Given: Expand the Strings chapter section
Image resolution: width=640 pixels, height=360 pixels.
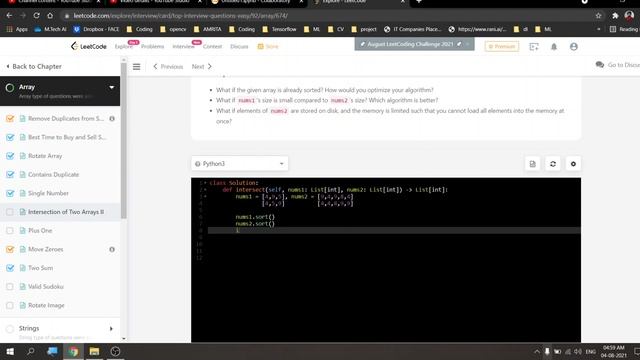Looking at the screenshot, I should [x=111, y=329].
